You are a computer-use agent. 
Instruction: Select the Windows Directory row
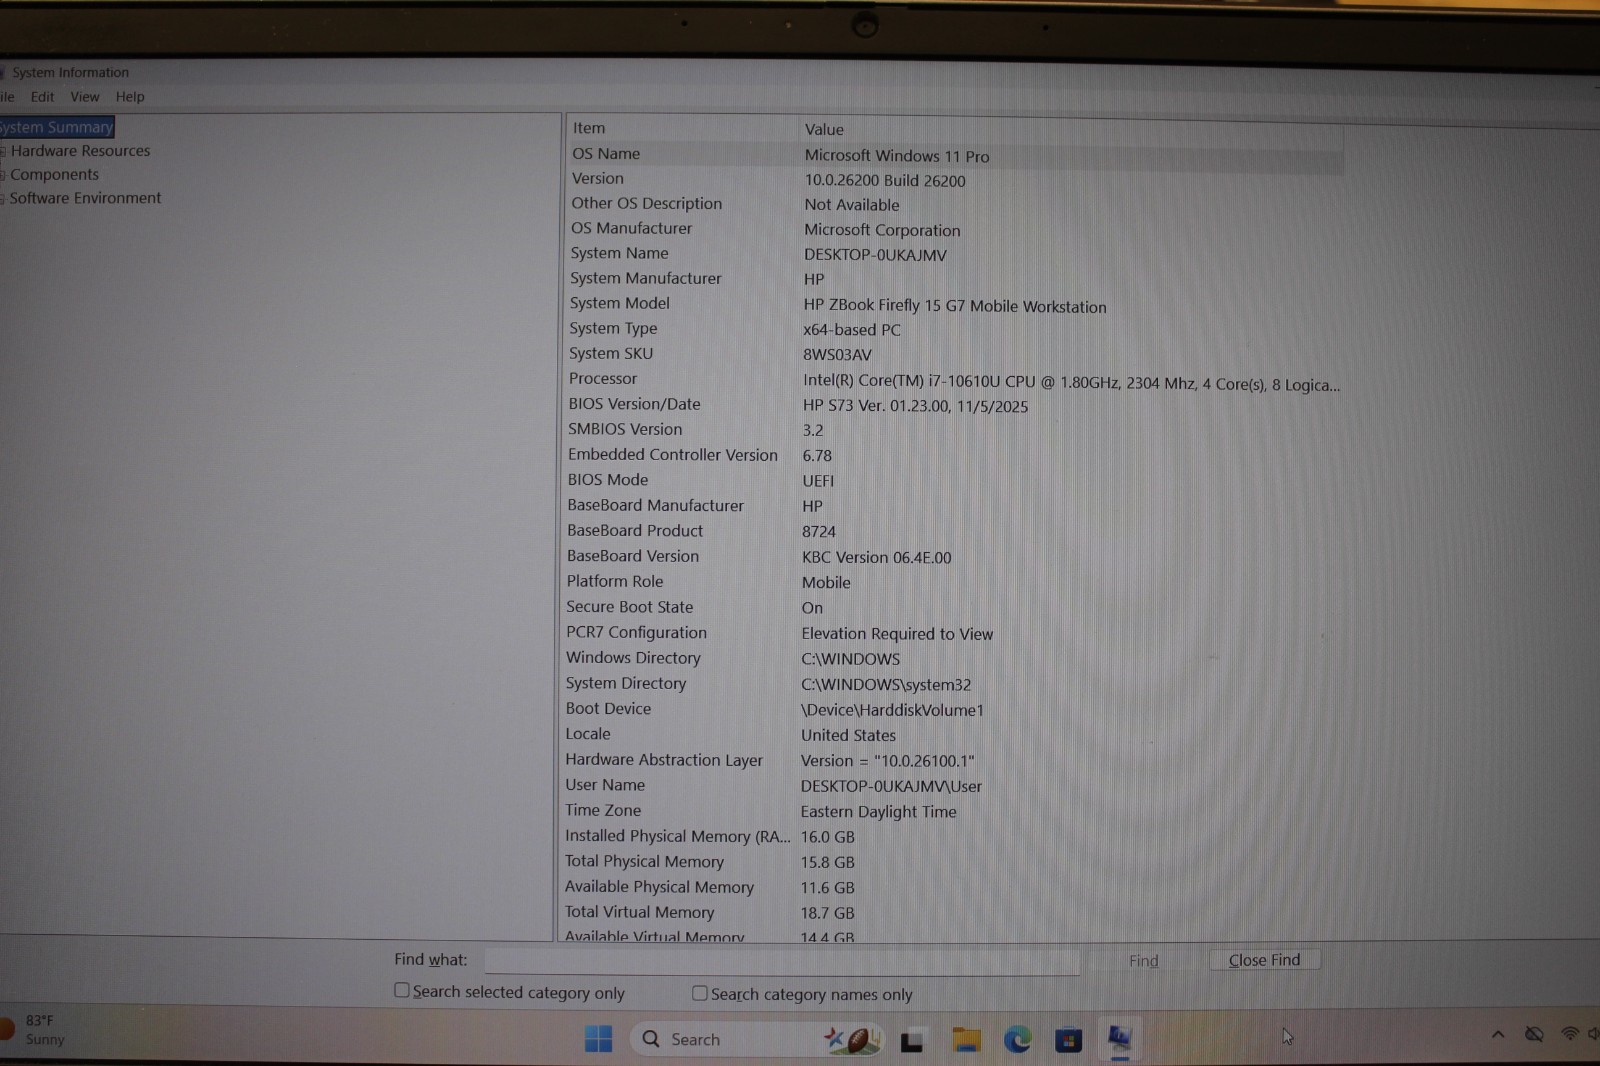955,658
